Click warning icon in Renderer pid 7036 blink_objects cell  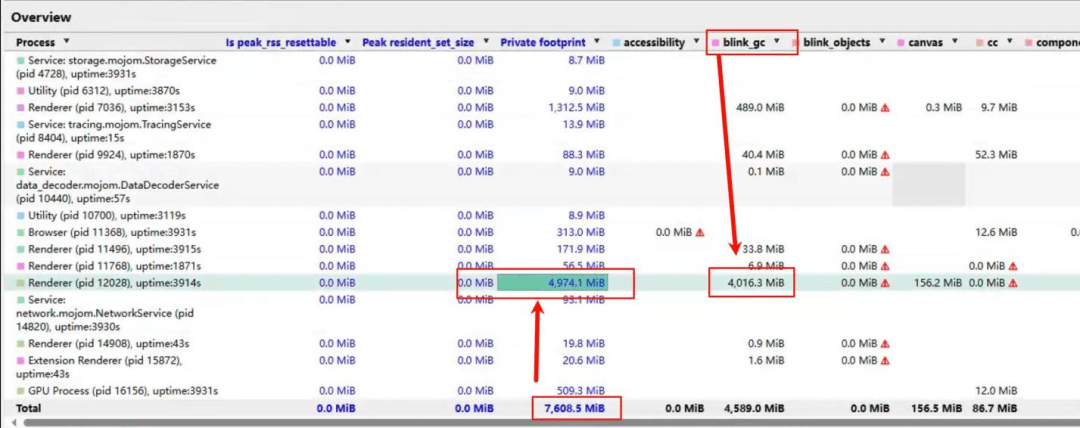pos(885,108)
